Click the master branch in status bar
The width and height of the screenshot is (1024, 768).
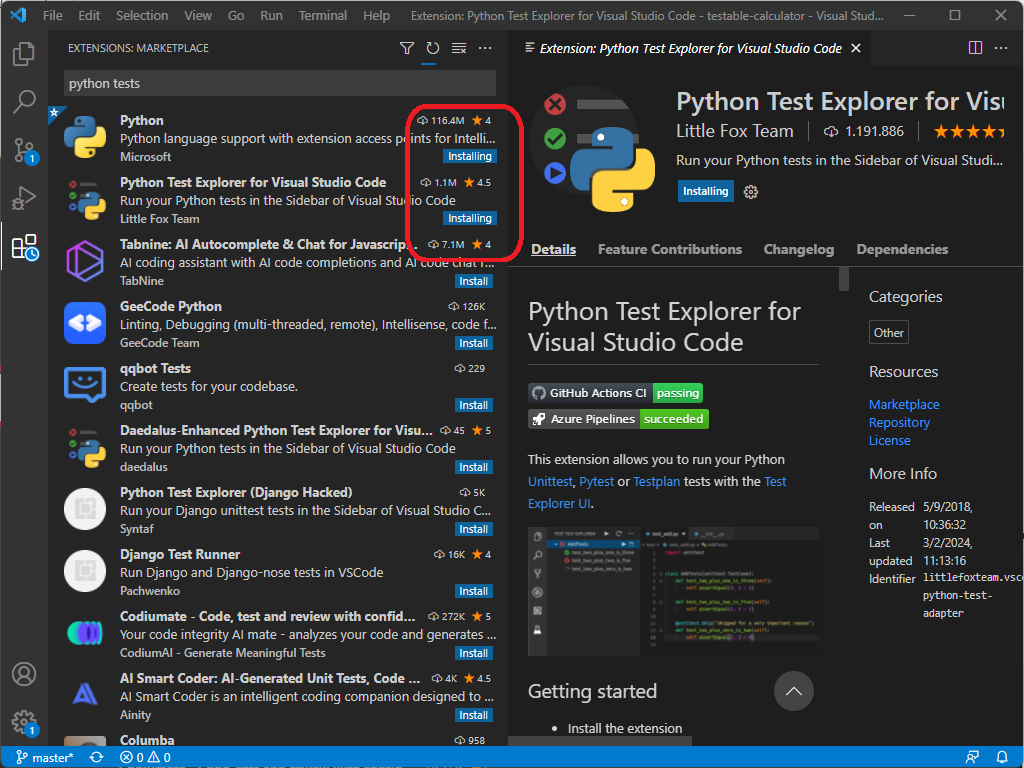[44, 758]
